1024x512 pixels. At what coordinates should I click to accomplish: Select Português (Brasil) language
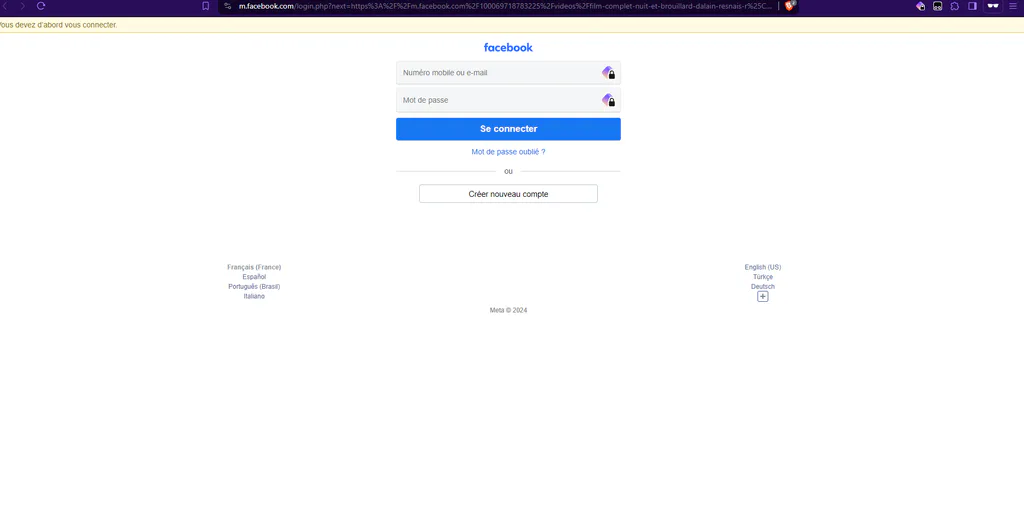pyautogui.click(x=254, y=287)
